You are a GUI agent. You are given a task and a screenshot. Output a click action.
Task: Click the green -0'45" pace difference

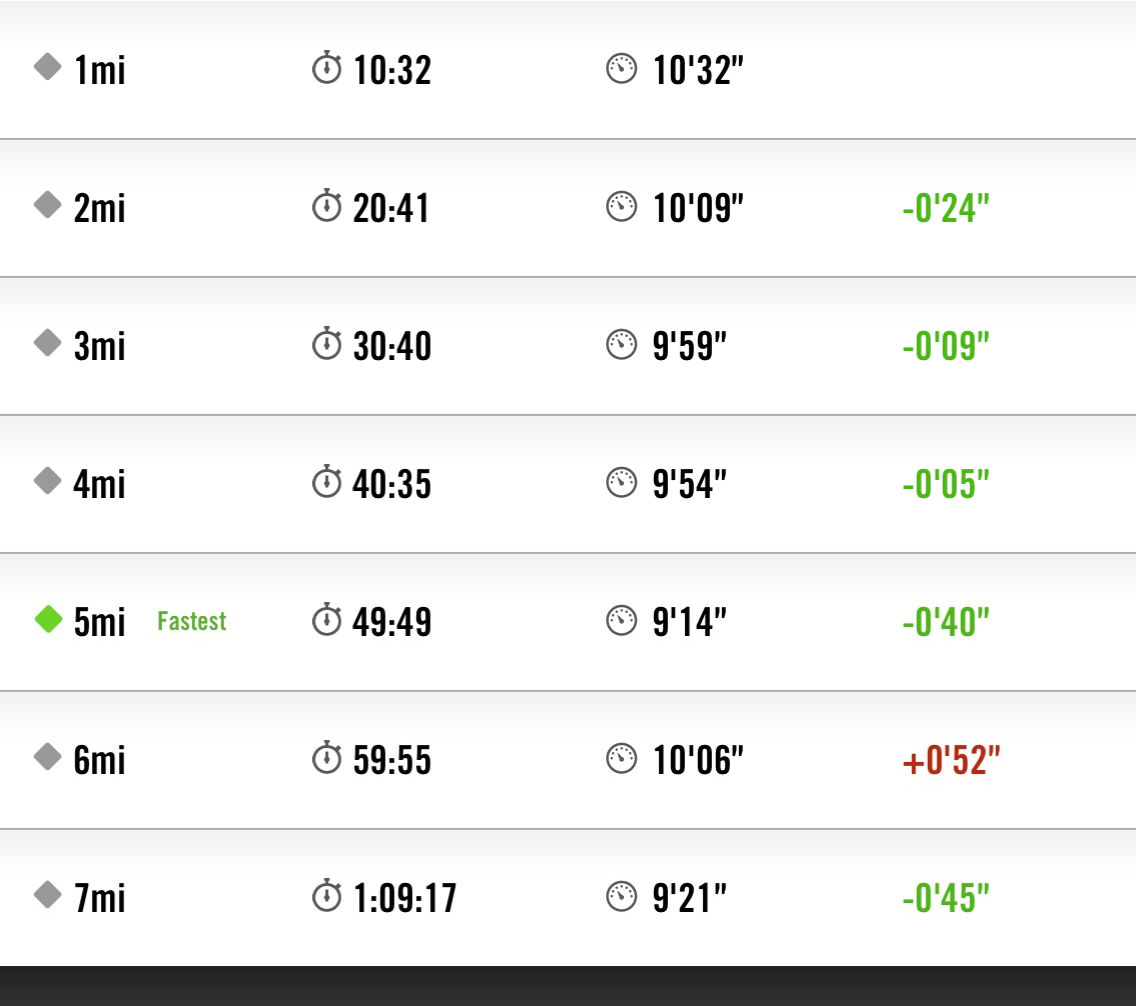[x=945, y=898]
